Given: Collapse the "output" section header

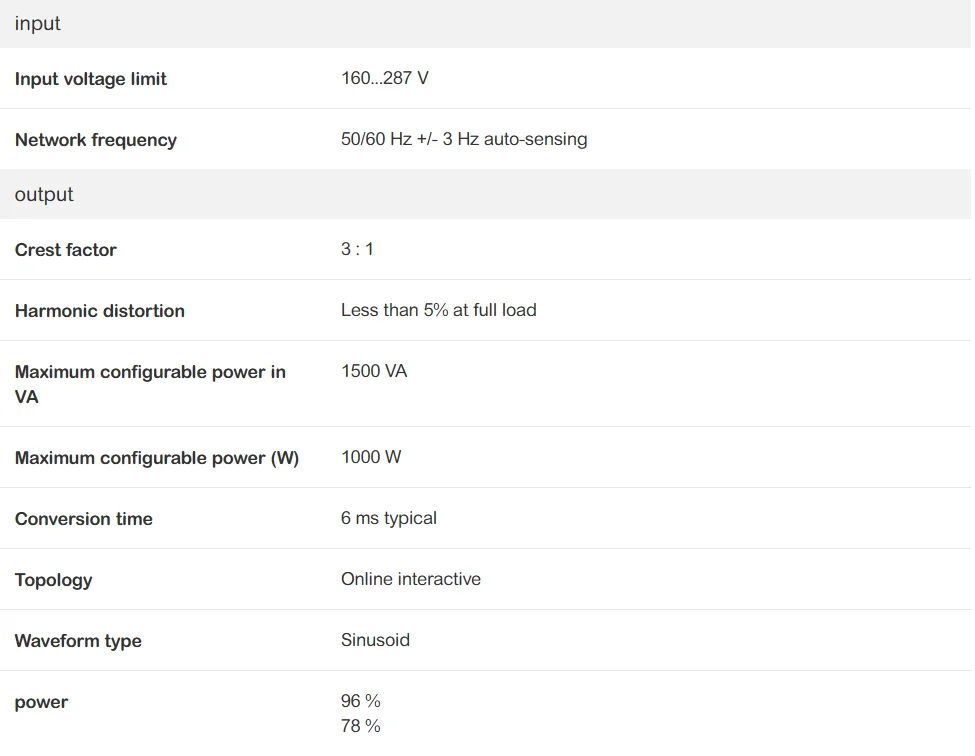Looking at the screenshot, I should [44, 195].
